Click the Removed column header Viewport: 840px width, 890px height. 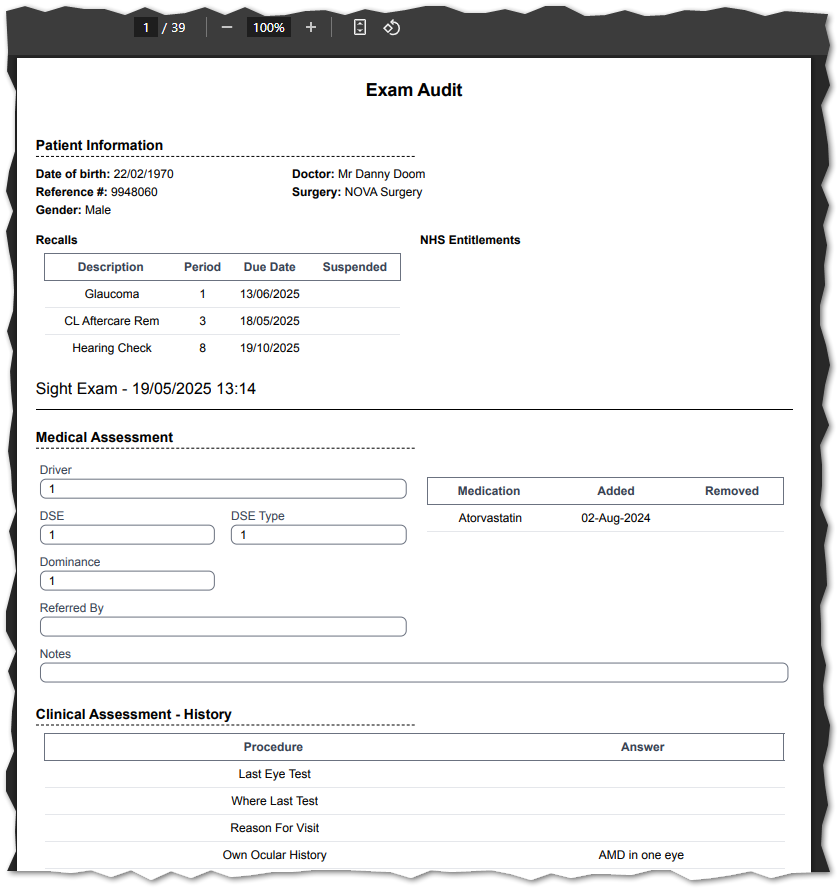coord(732,491)
